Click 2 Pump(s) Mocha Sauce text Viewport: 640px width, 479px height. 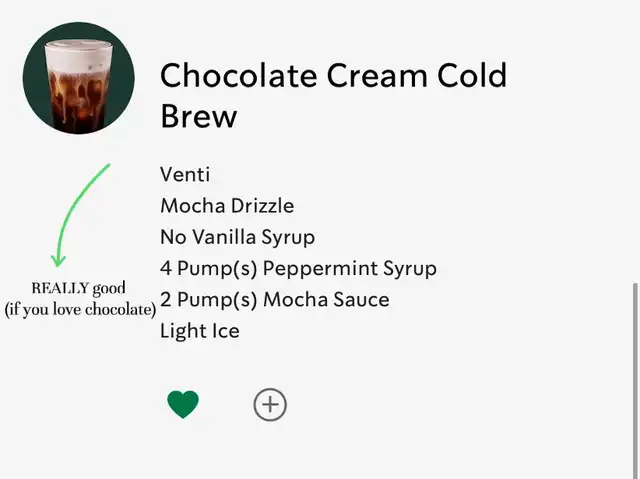coord(275,300)
